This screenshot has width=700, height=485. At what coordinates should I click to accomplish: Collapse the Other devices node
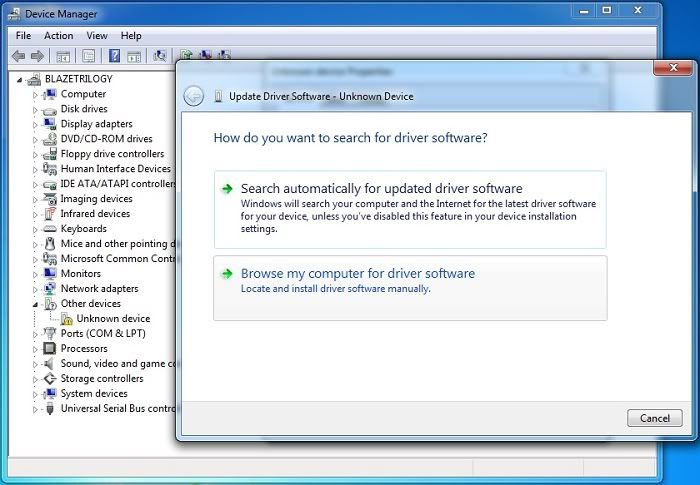tap(35, 304)
